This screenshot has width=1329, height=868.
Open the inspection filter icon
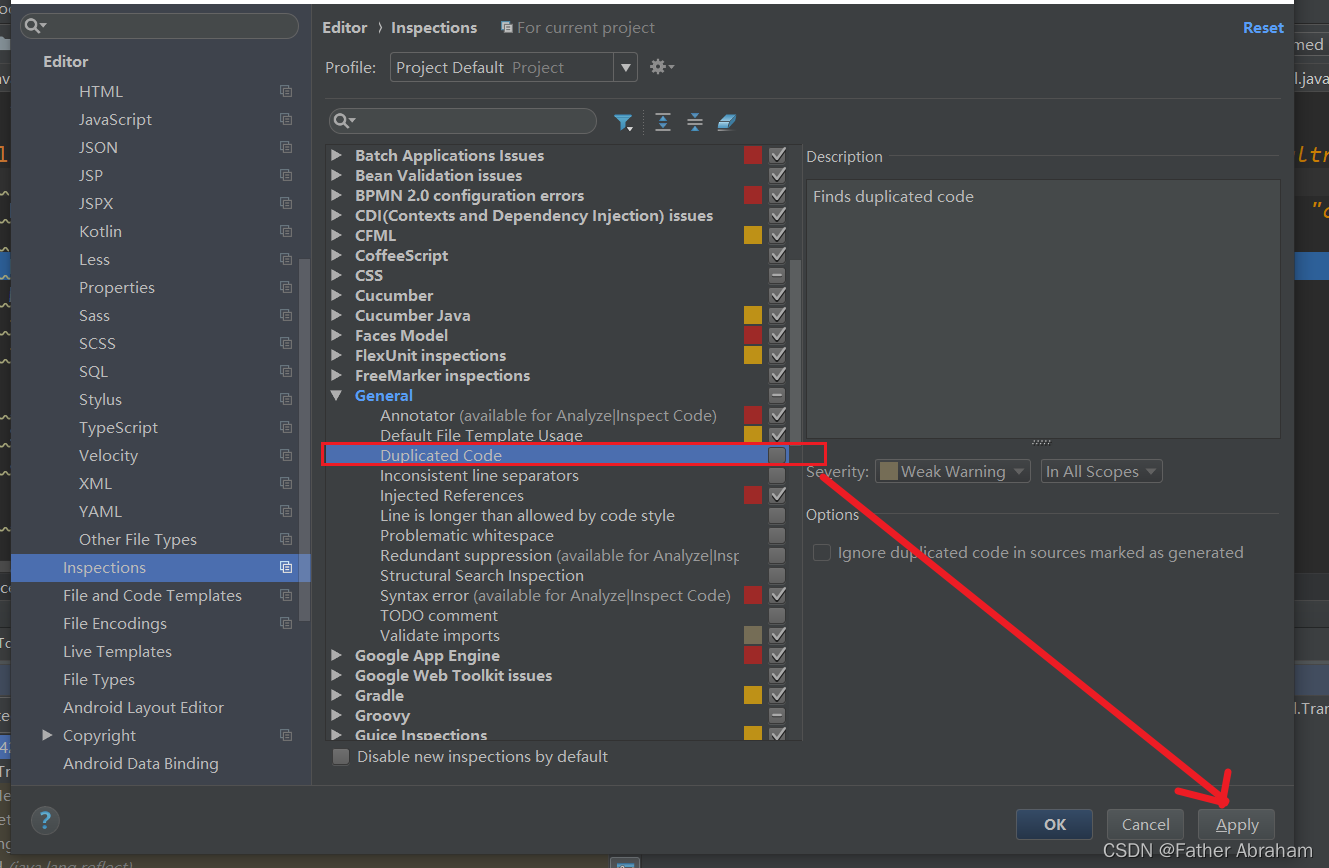point(624,121)
